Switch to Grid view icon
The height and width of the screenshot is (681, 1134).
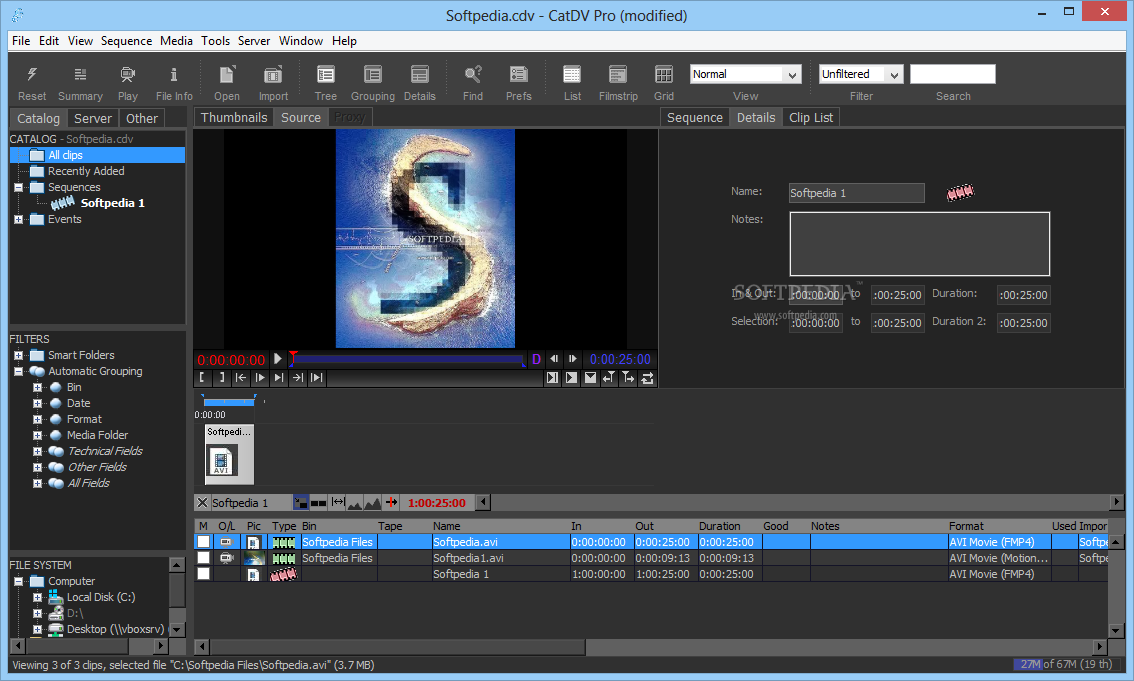(x=664, y=74)
